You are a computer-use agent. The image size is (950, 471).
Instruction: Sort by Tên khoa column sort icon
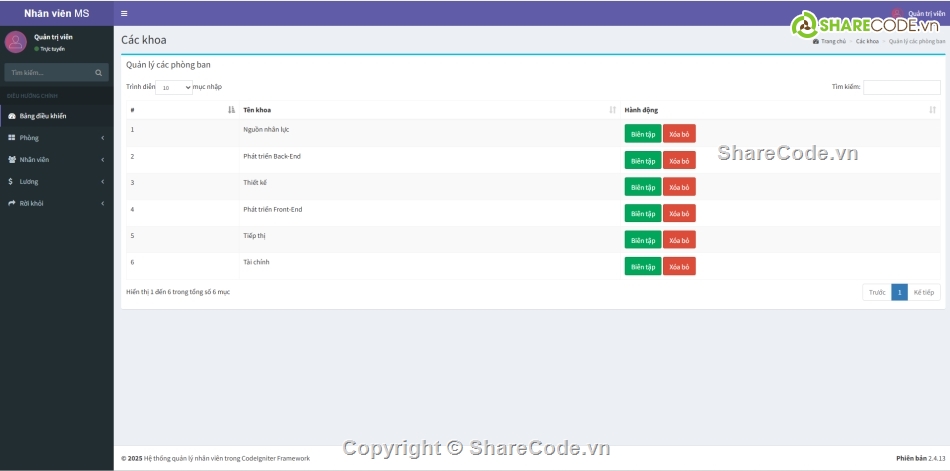click(613, 110)
